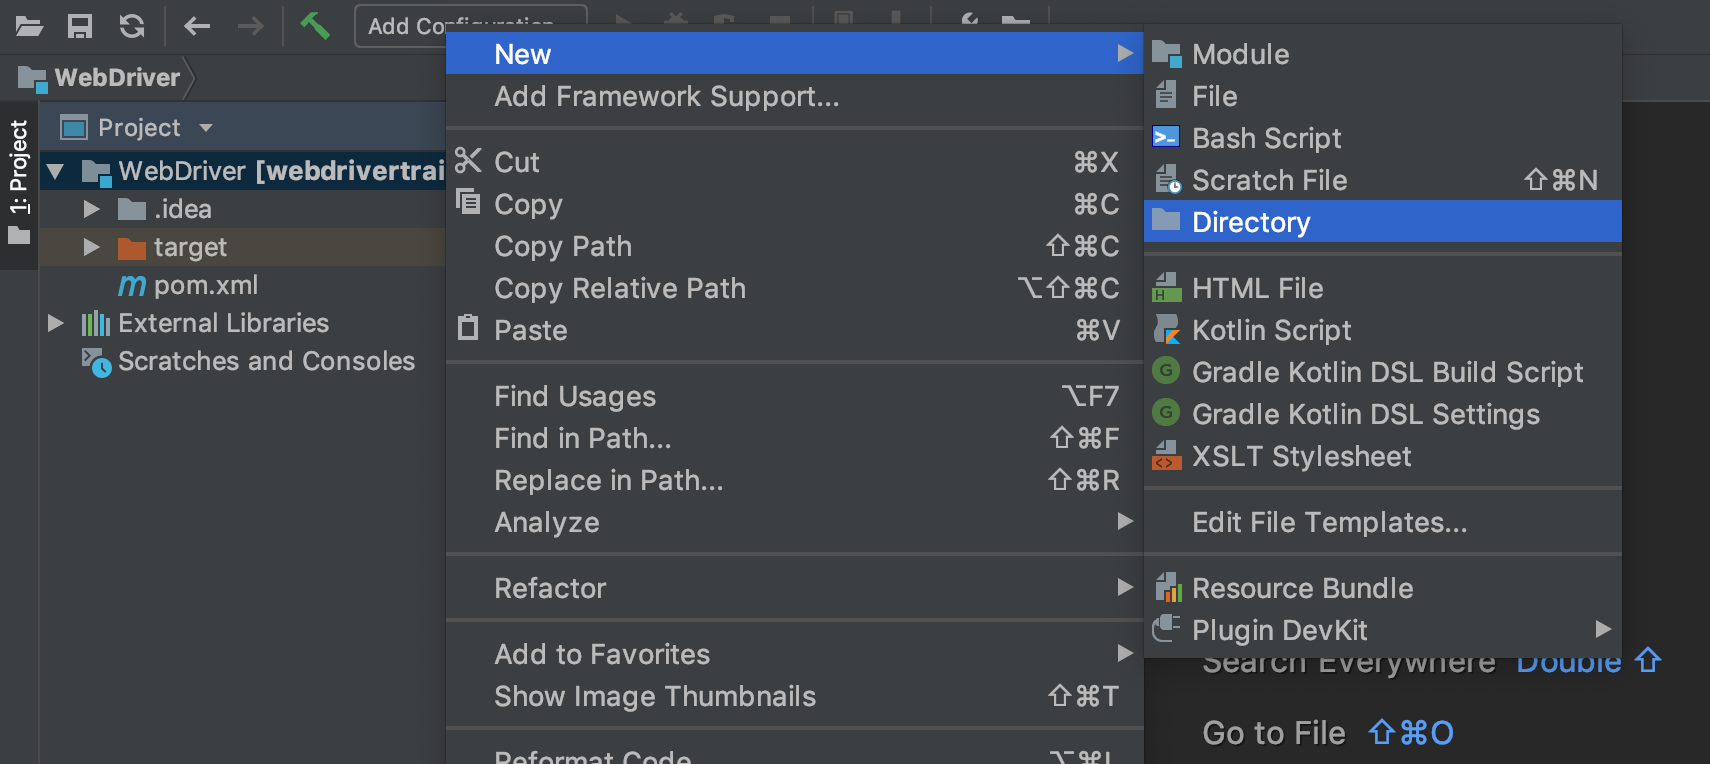Expand the External Libraries node
1710x764 pixels.
coord(56,323)
